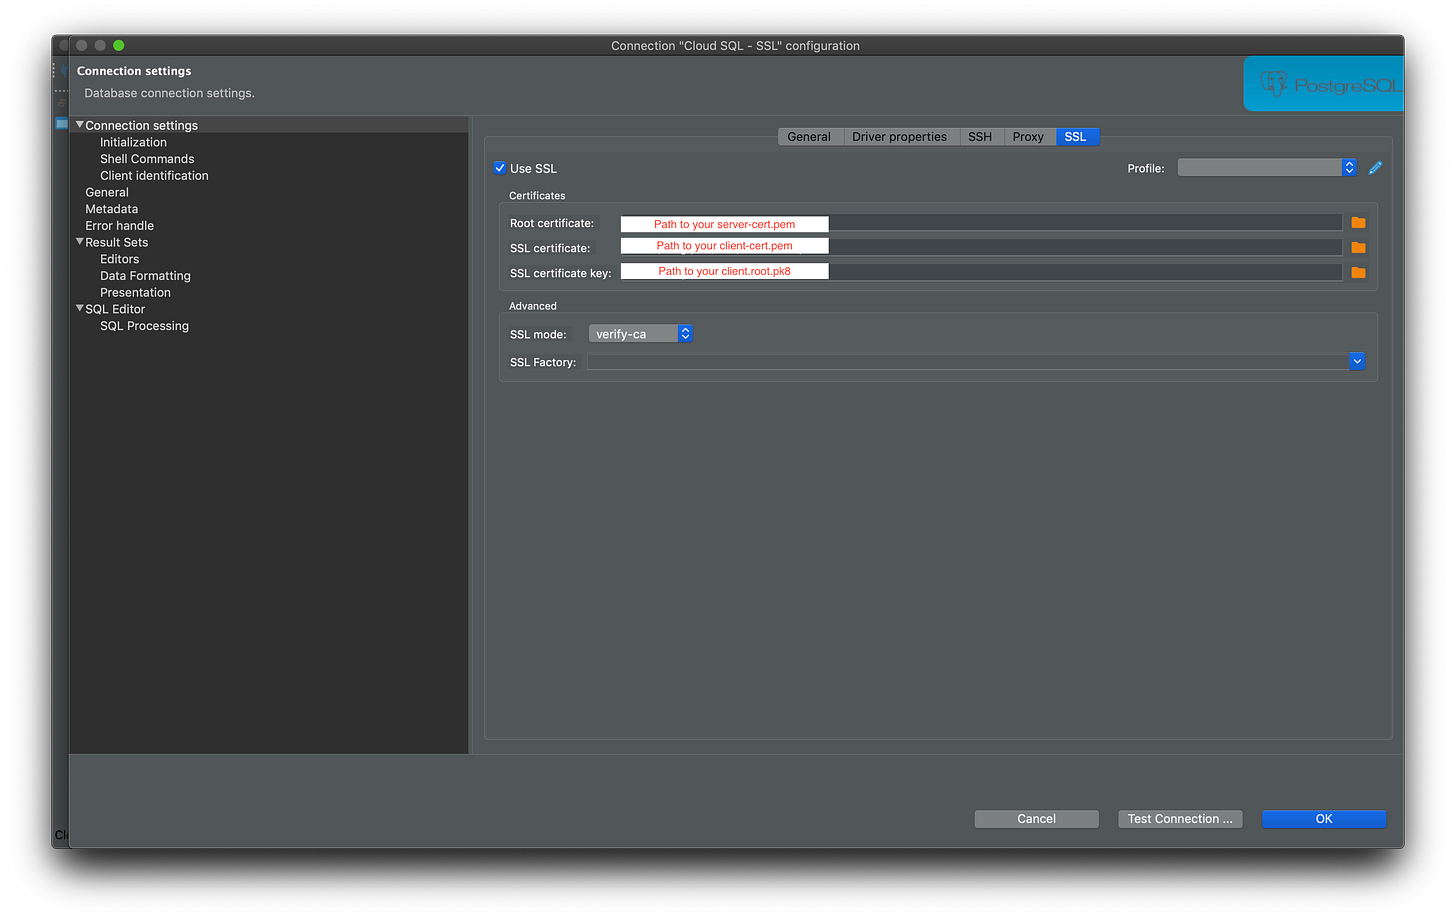This screenshot has width=1456, height=917.
Task: Open the SSH tab
Action: [980, 136]
